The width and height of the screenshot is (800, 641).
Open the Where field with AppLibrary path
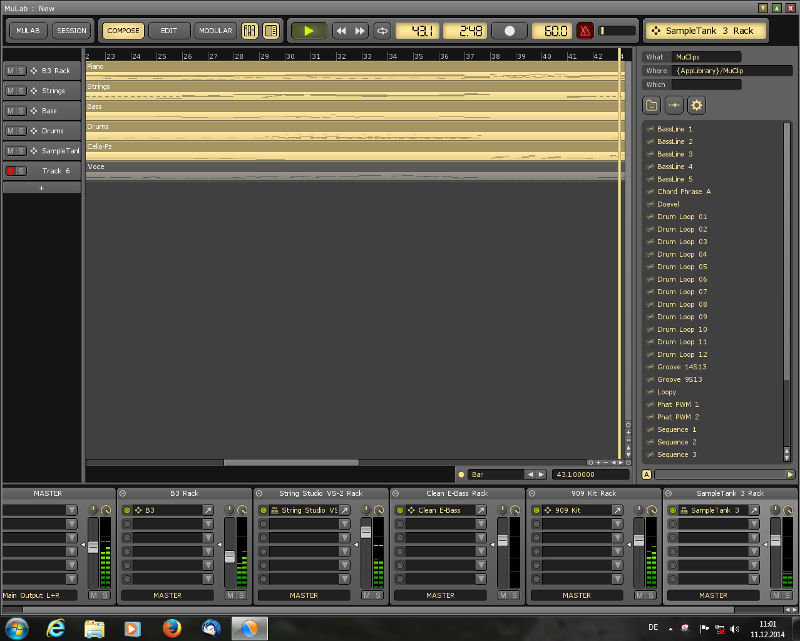pyautogui.click(x=732, y=70)
